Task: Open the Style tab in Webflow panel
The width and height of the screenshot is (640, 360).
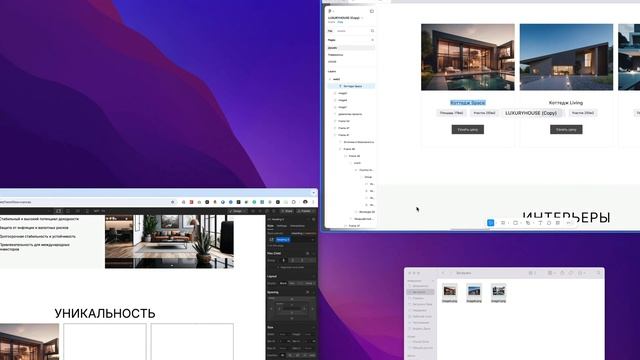Action: click(x=270, y=226)
